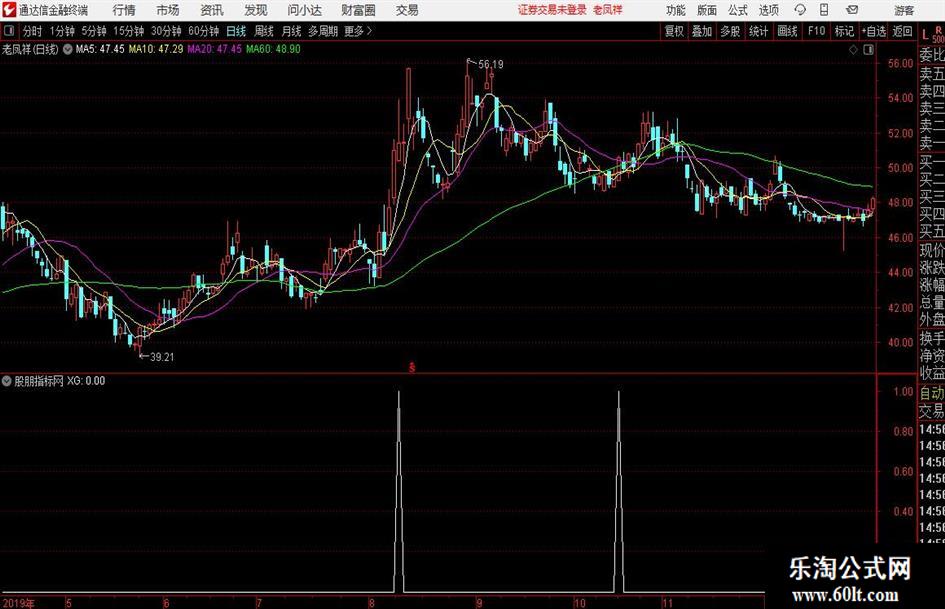
Task: Switch to 60分钟 period
Action: click(x=204, y=31)
